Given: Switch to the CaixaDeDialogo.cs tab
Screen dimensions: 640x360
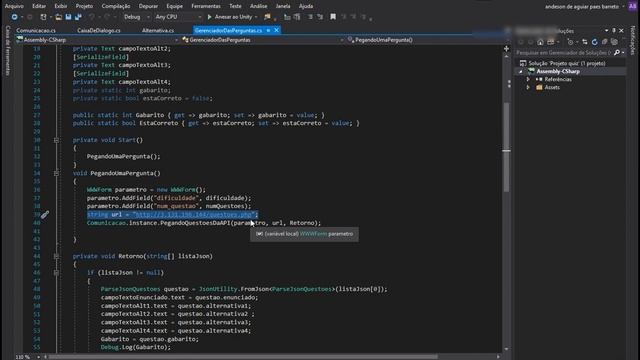Looking at the screenshot, I should tap(99, 31).
